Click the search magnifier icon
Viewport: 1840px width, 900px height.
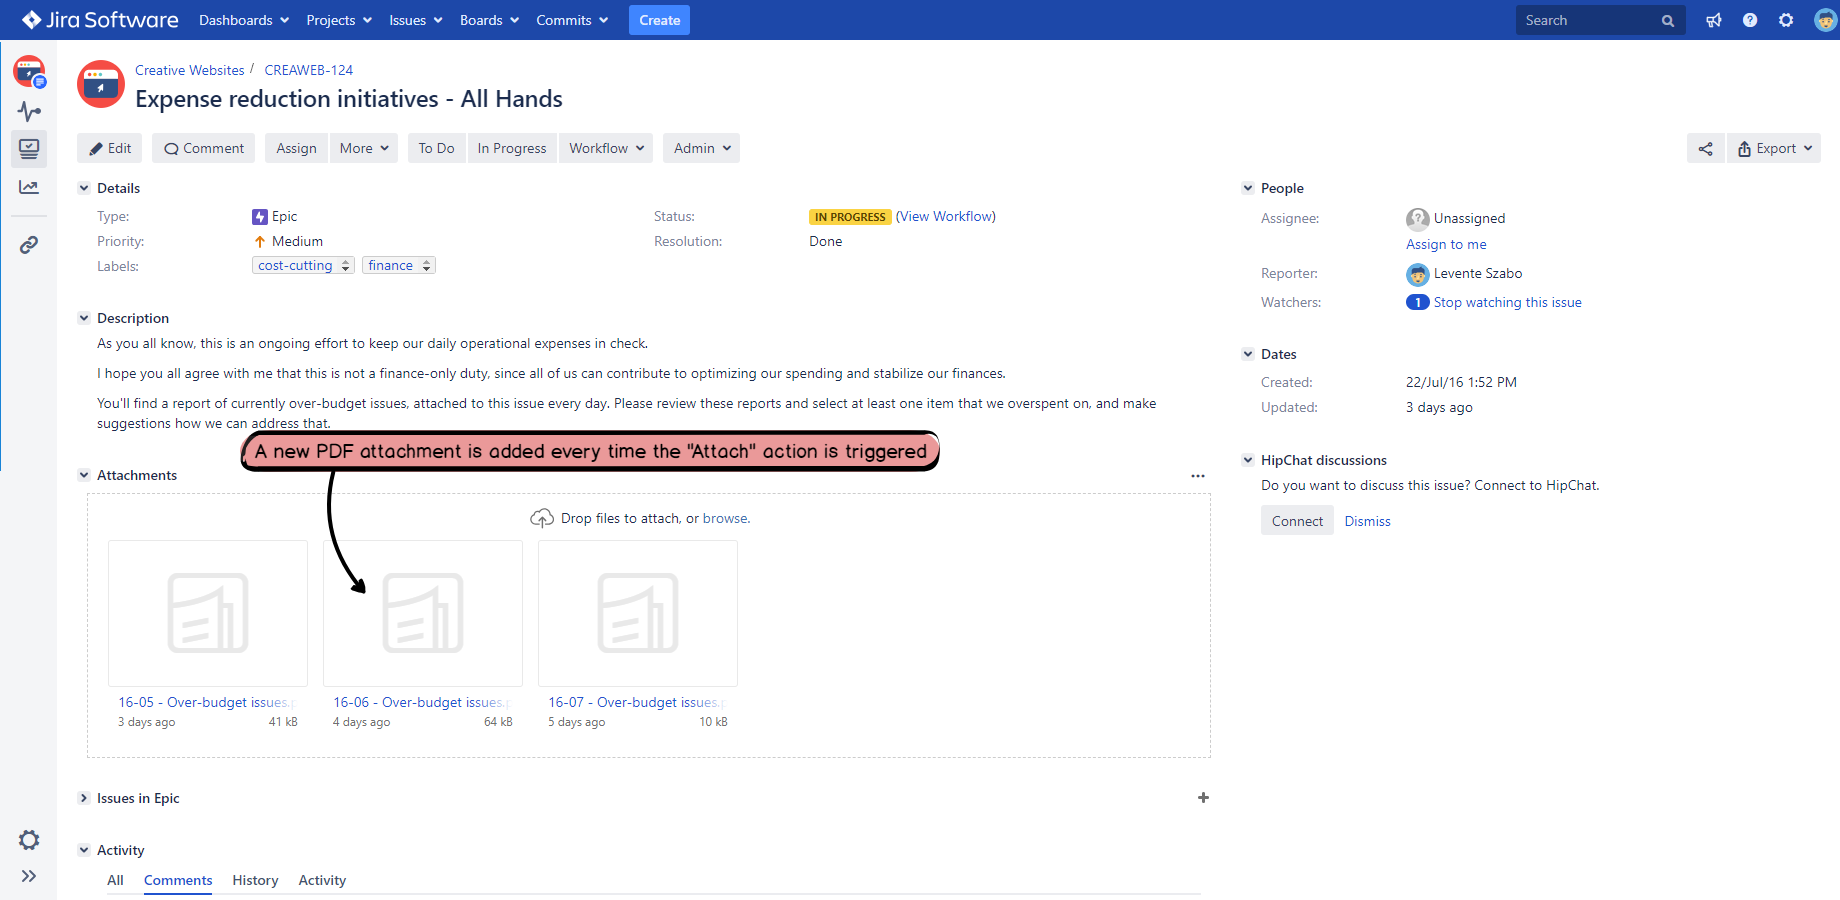pyautogui.click(x=1667, y=21)
